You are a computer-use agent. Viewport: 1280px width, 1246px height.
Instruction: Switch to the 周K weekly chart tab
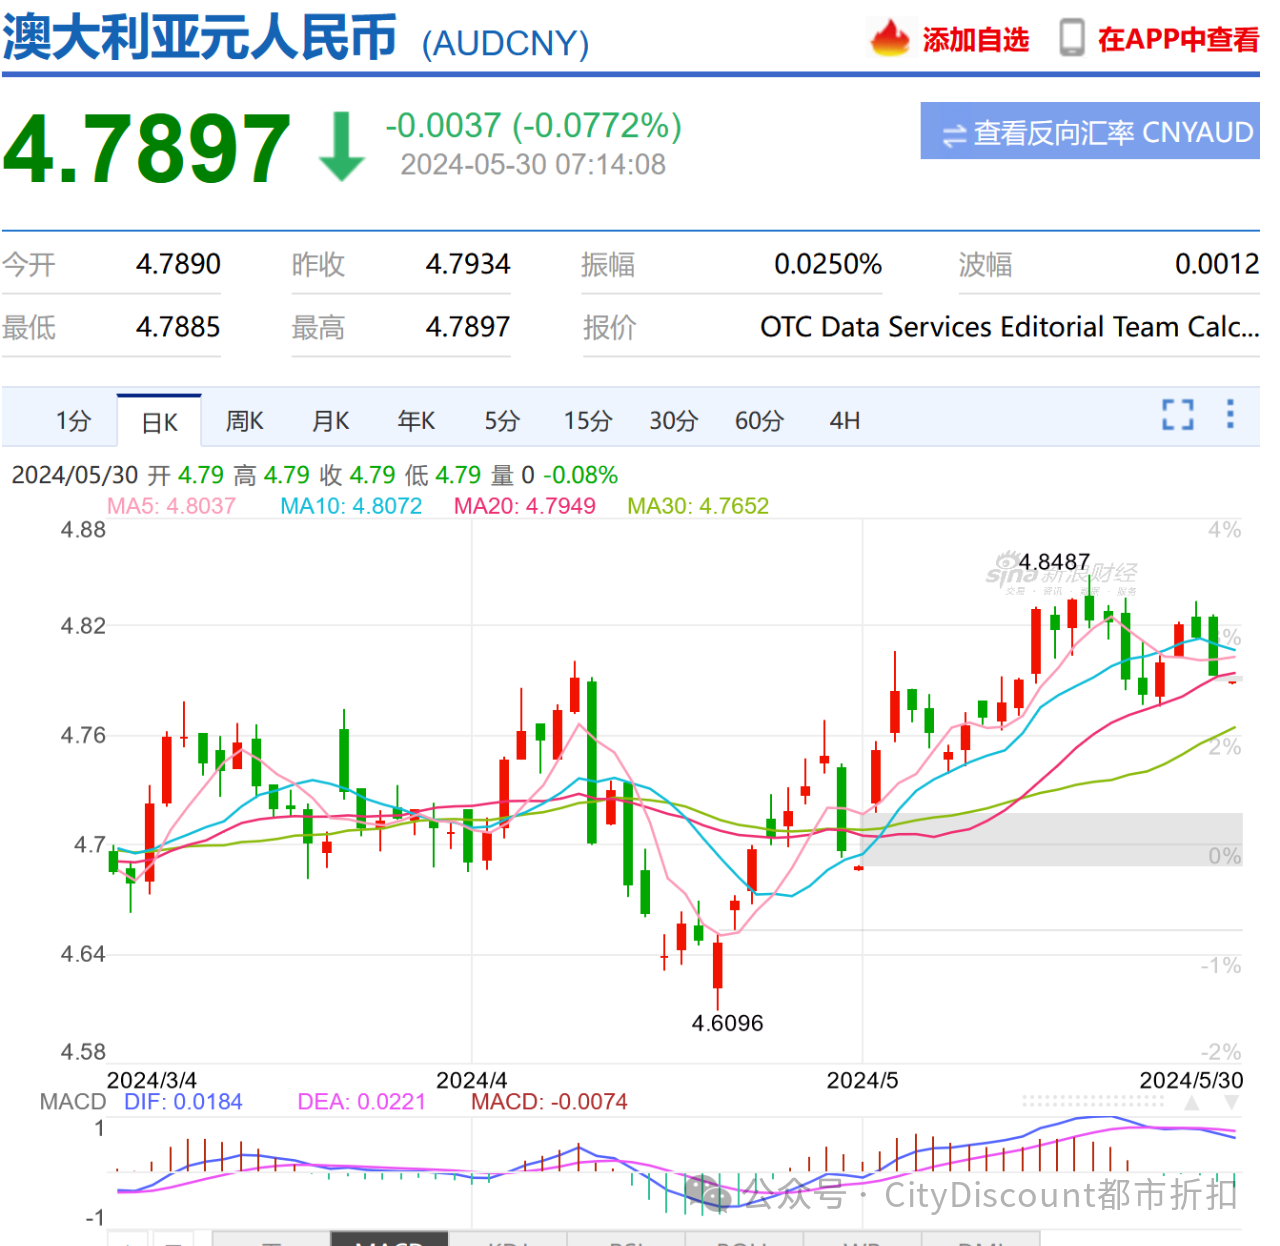point(245,421)
